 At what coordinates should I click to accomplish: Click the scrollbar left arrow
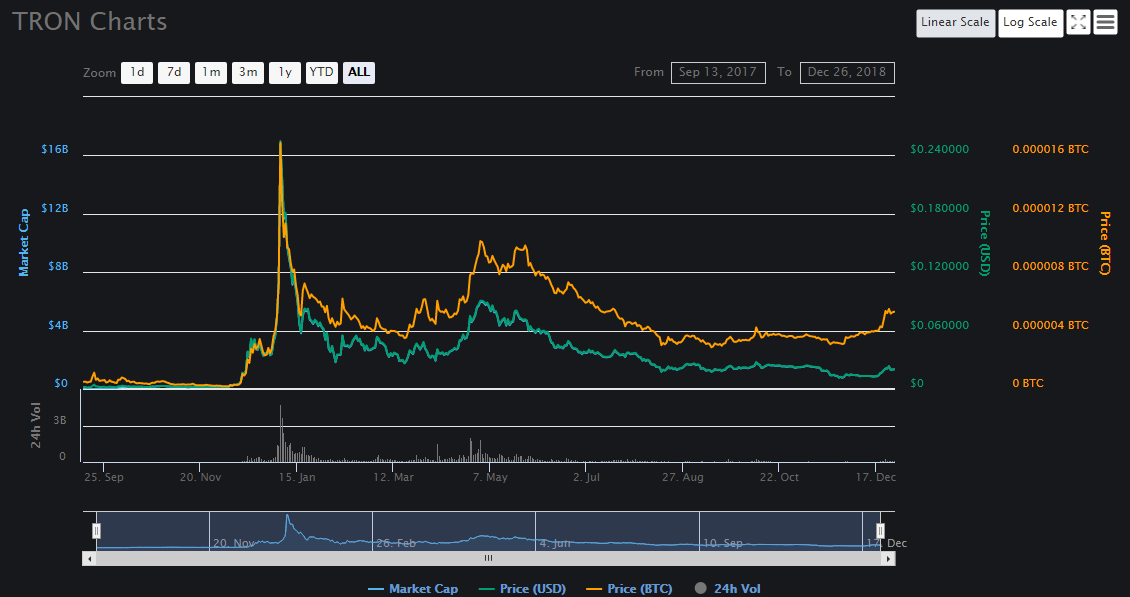[x=89, y=559]
